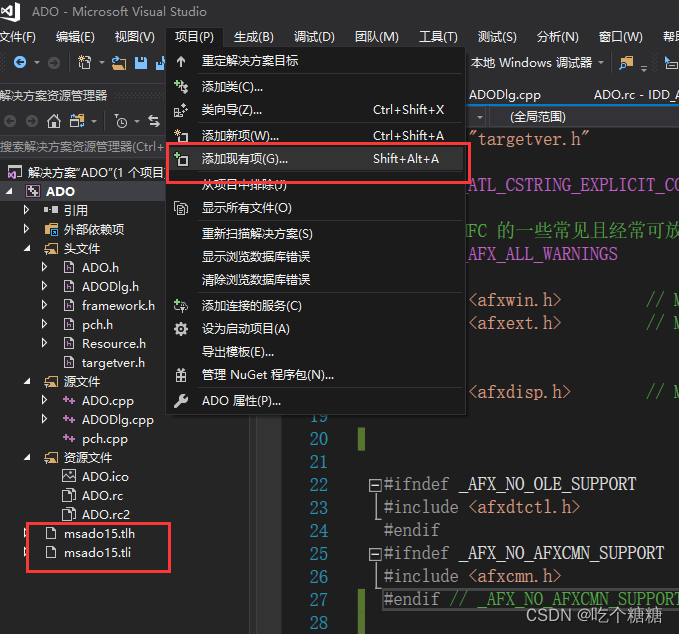Click the switch views icon in Solution Explorer
Image resolution: width=679 pixels, height=634 pixels.
[x=78, y=121]
